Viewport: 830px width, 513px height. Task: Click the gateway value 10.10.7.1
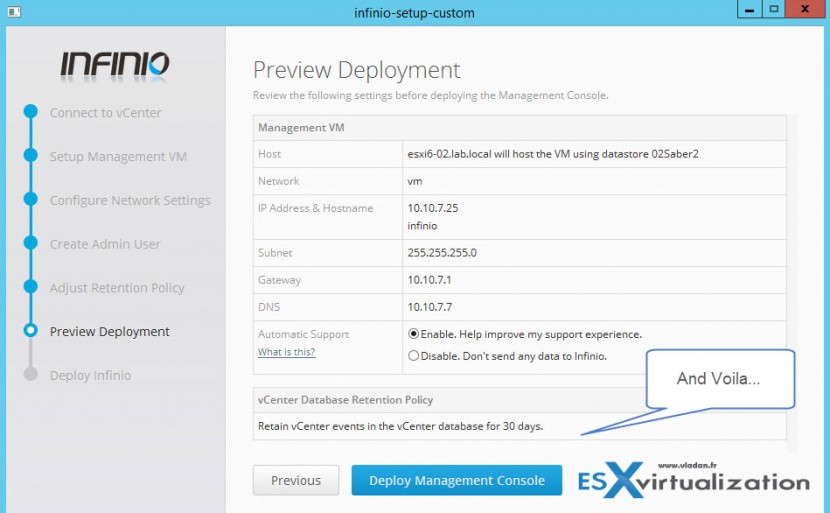tap(429, 280)
